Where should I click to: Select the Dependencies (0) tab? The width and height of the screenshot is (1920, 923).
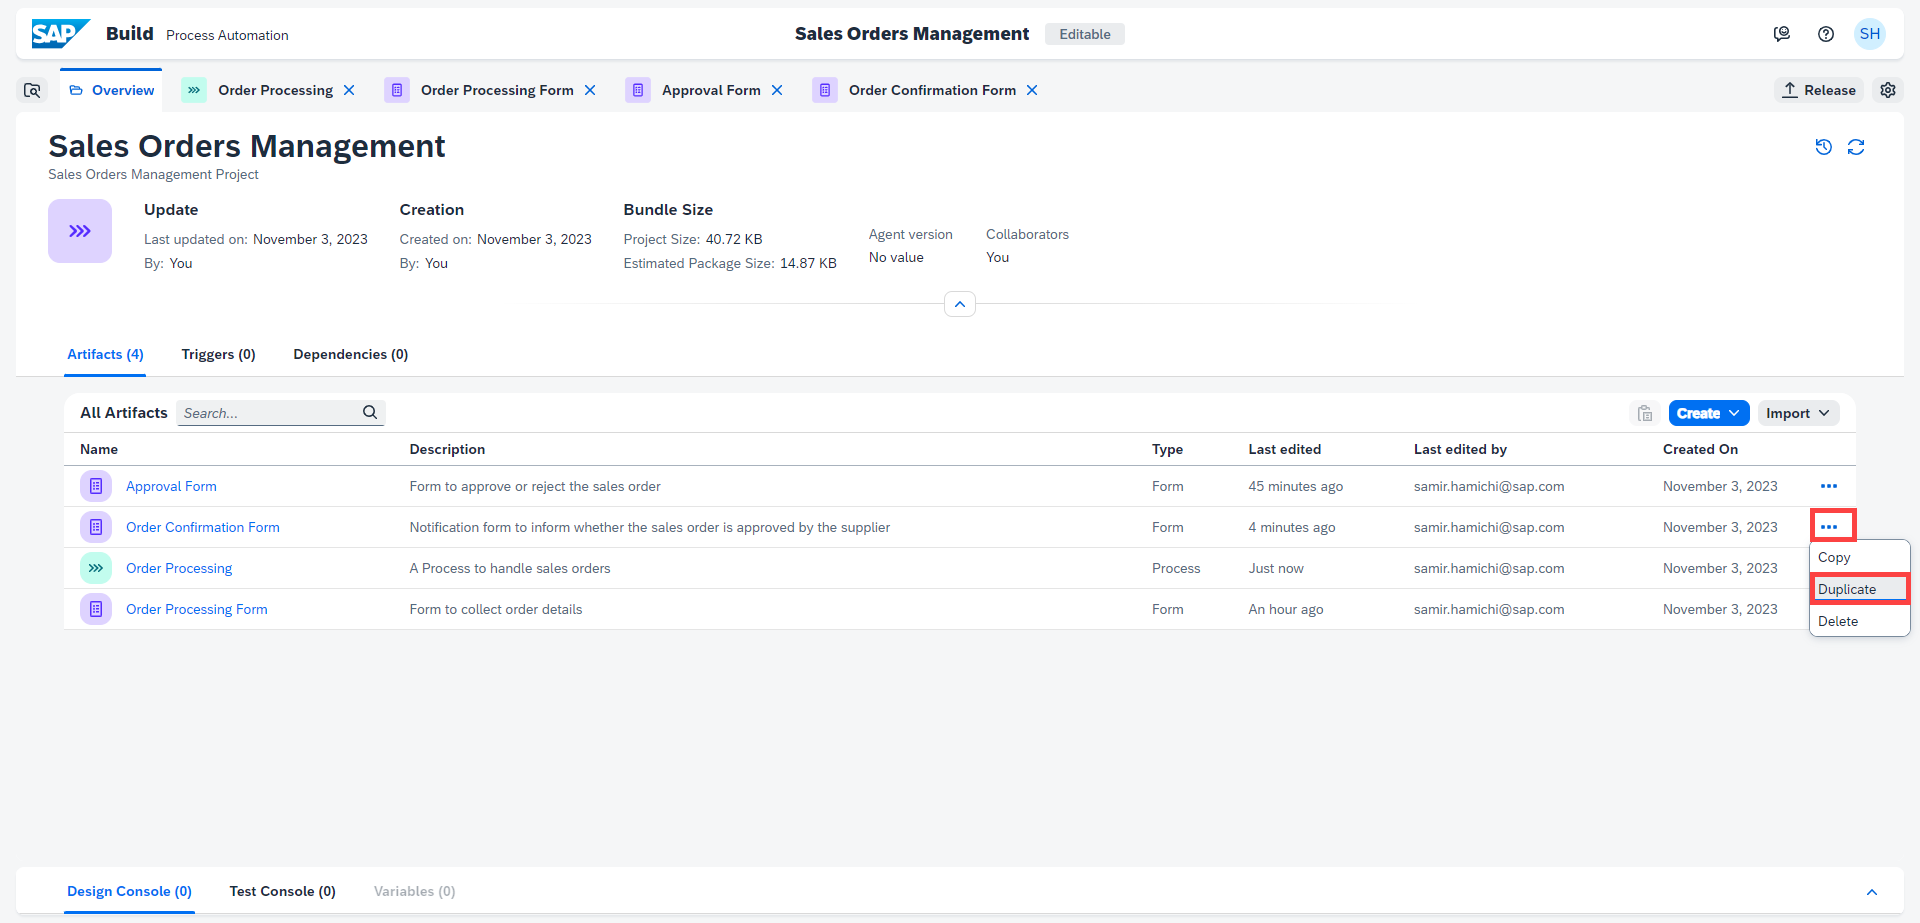coord(350,354)
